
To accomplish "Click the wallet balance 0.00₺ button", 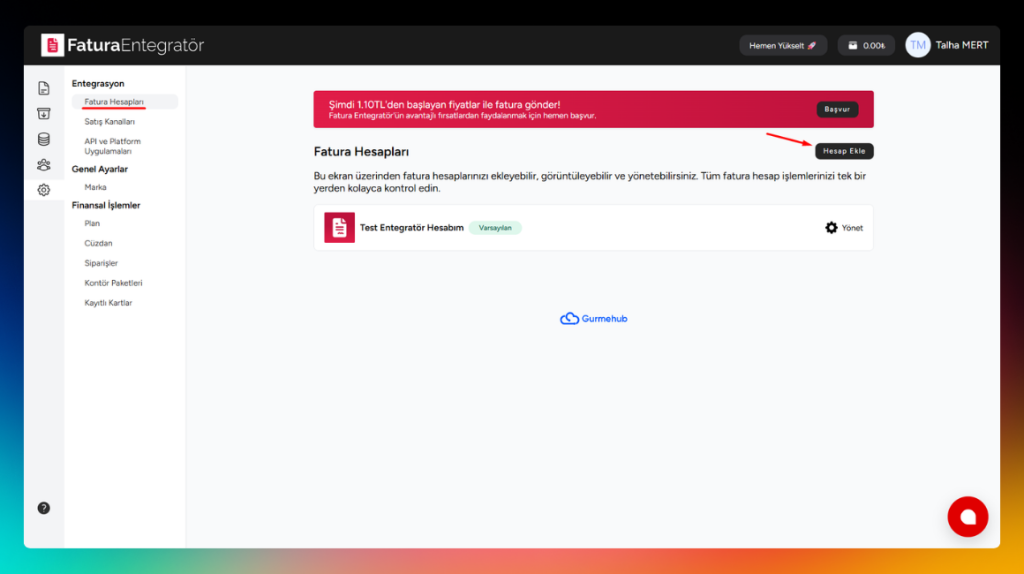I will [x=866, y=46].
